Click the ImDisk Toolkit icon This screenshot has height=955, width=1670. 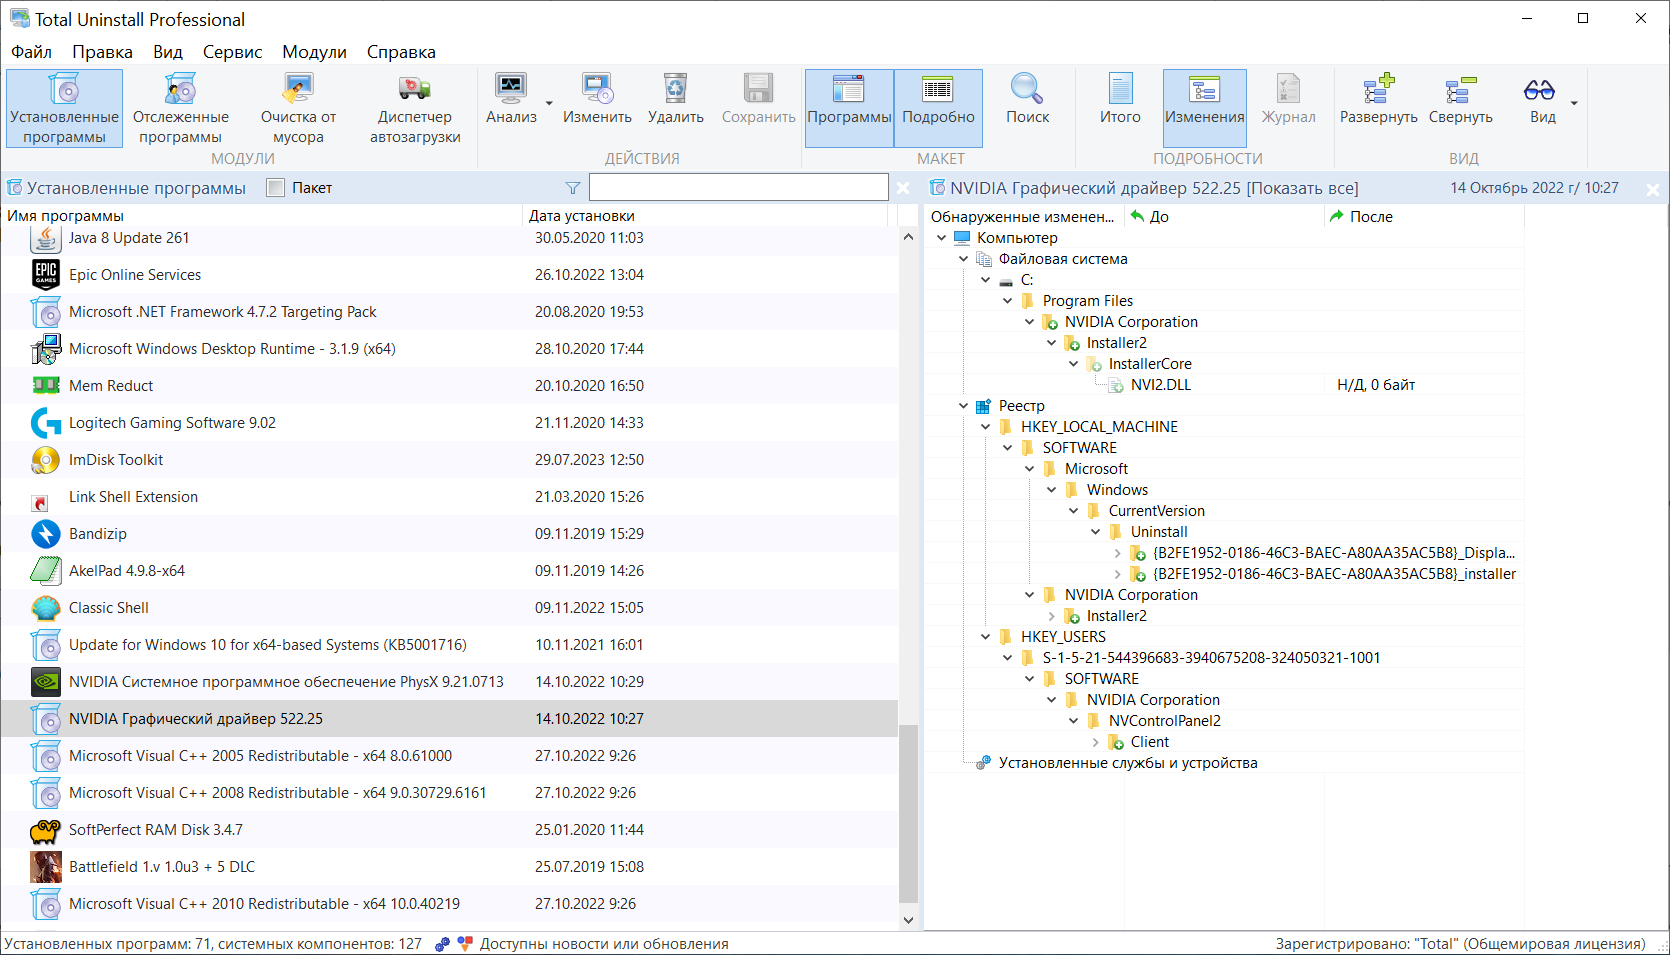46,460
